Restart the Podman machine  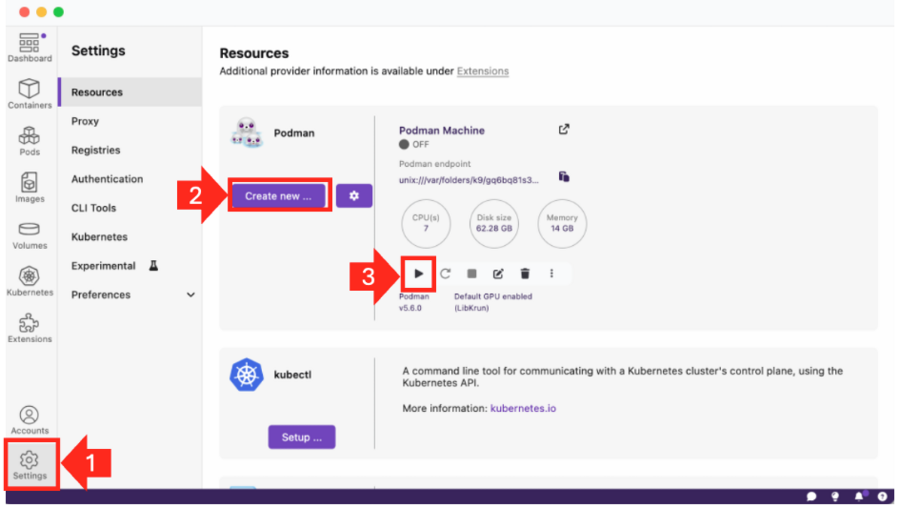(445, 273)
